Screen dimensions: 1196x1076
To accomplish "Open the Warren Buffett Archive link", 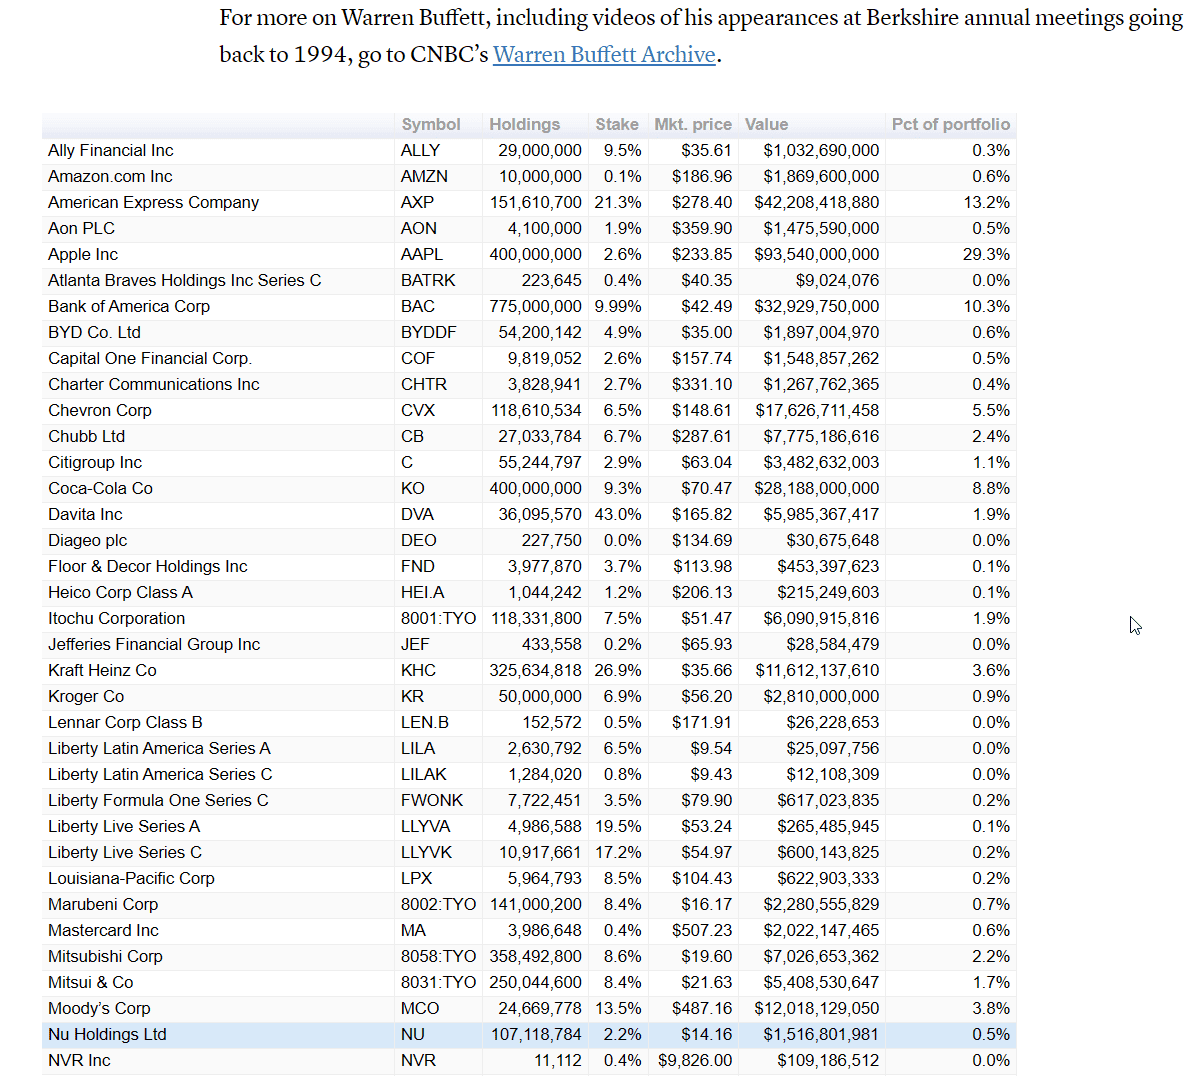I will (x=604, y=55).
